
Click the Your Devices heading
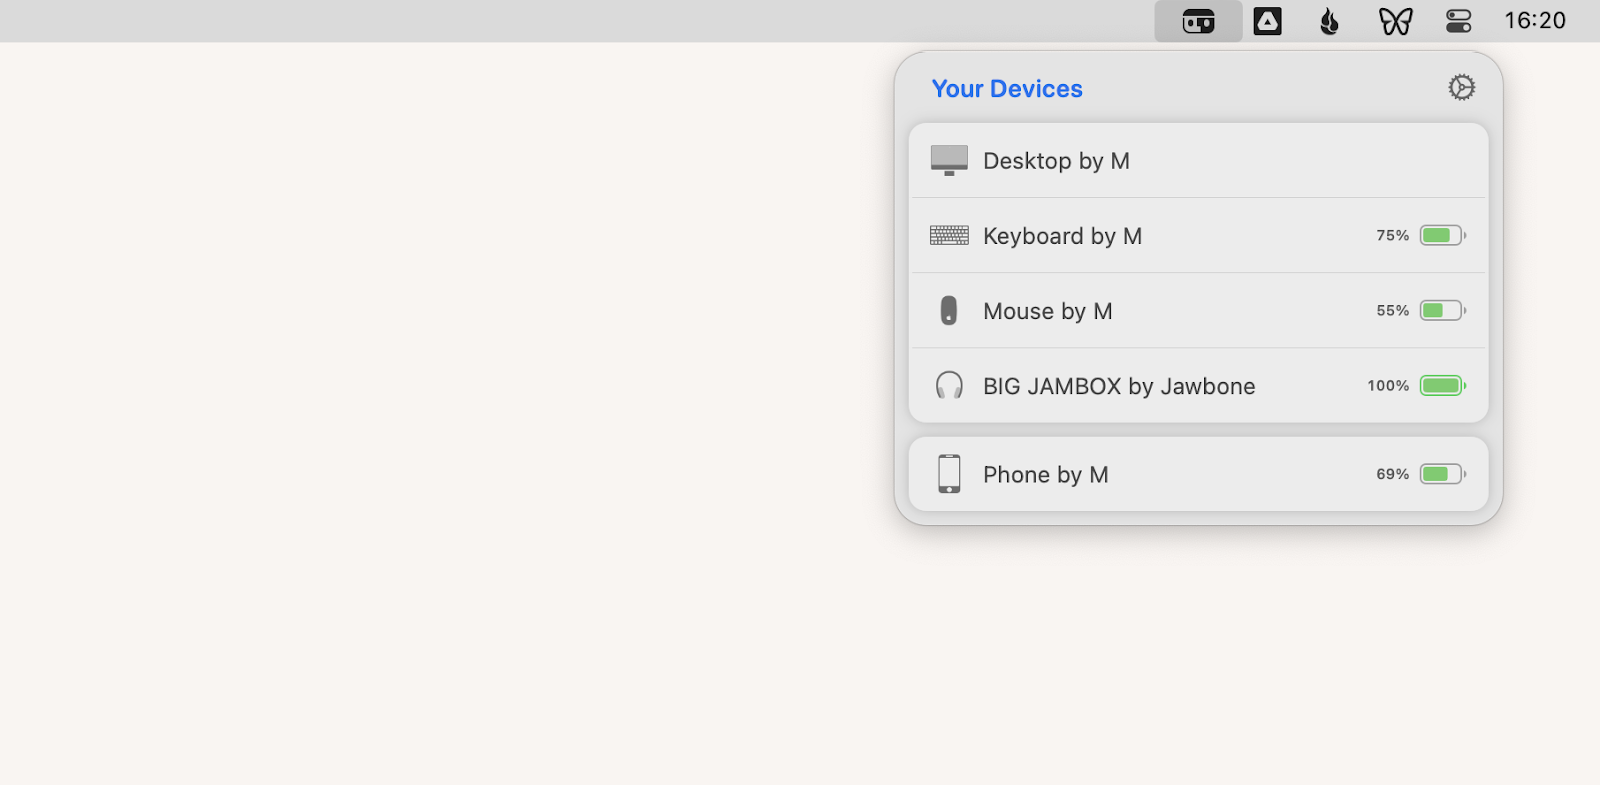tap(1007, 89)
